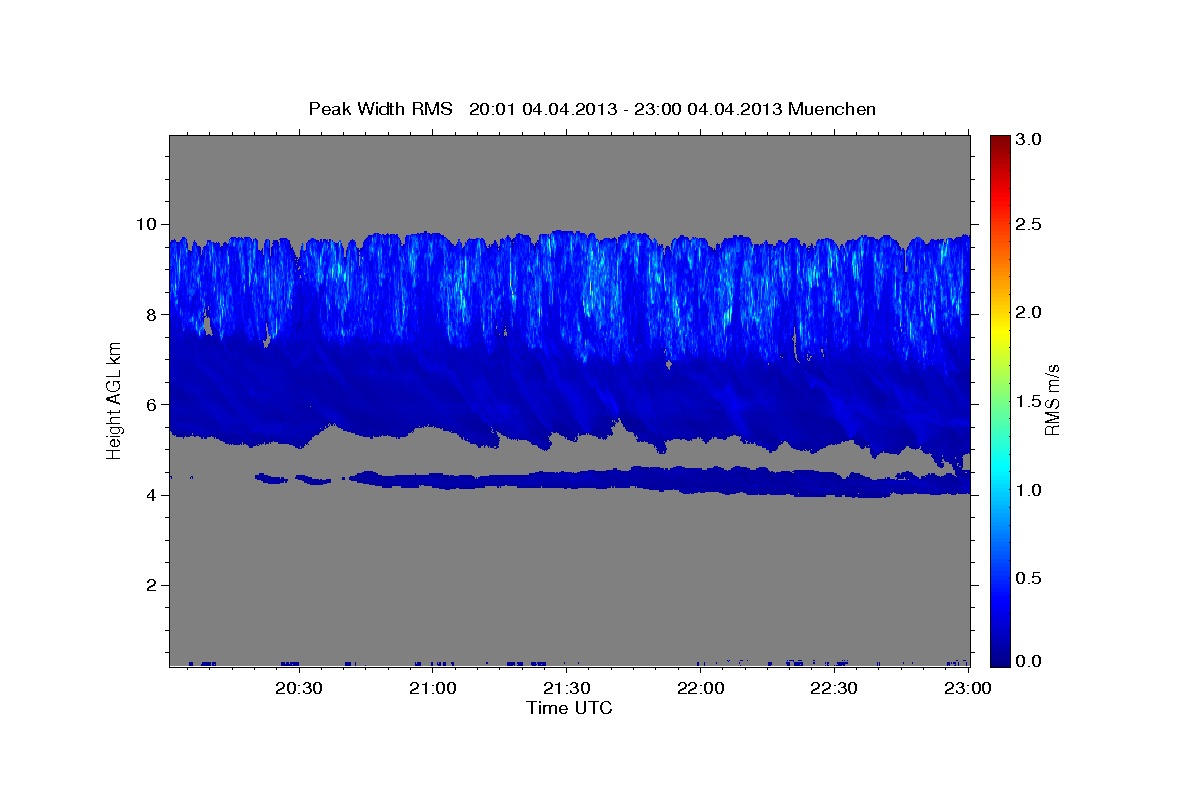Click the colorbar label '1.5'

(x=1030, y=401)
